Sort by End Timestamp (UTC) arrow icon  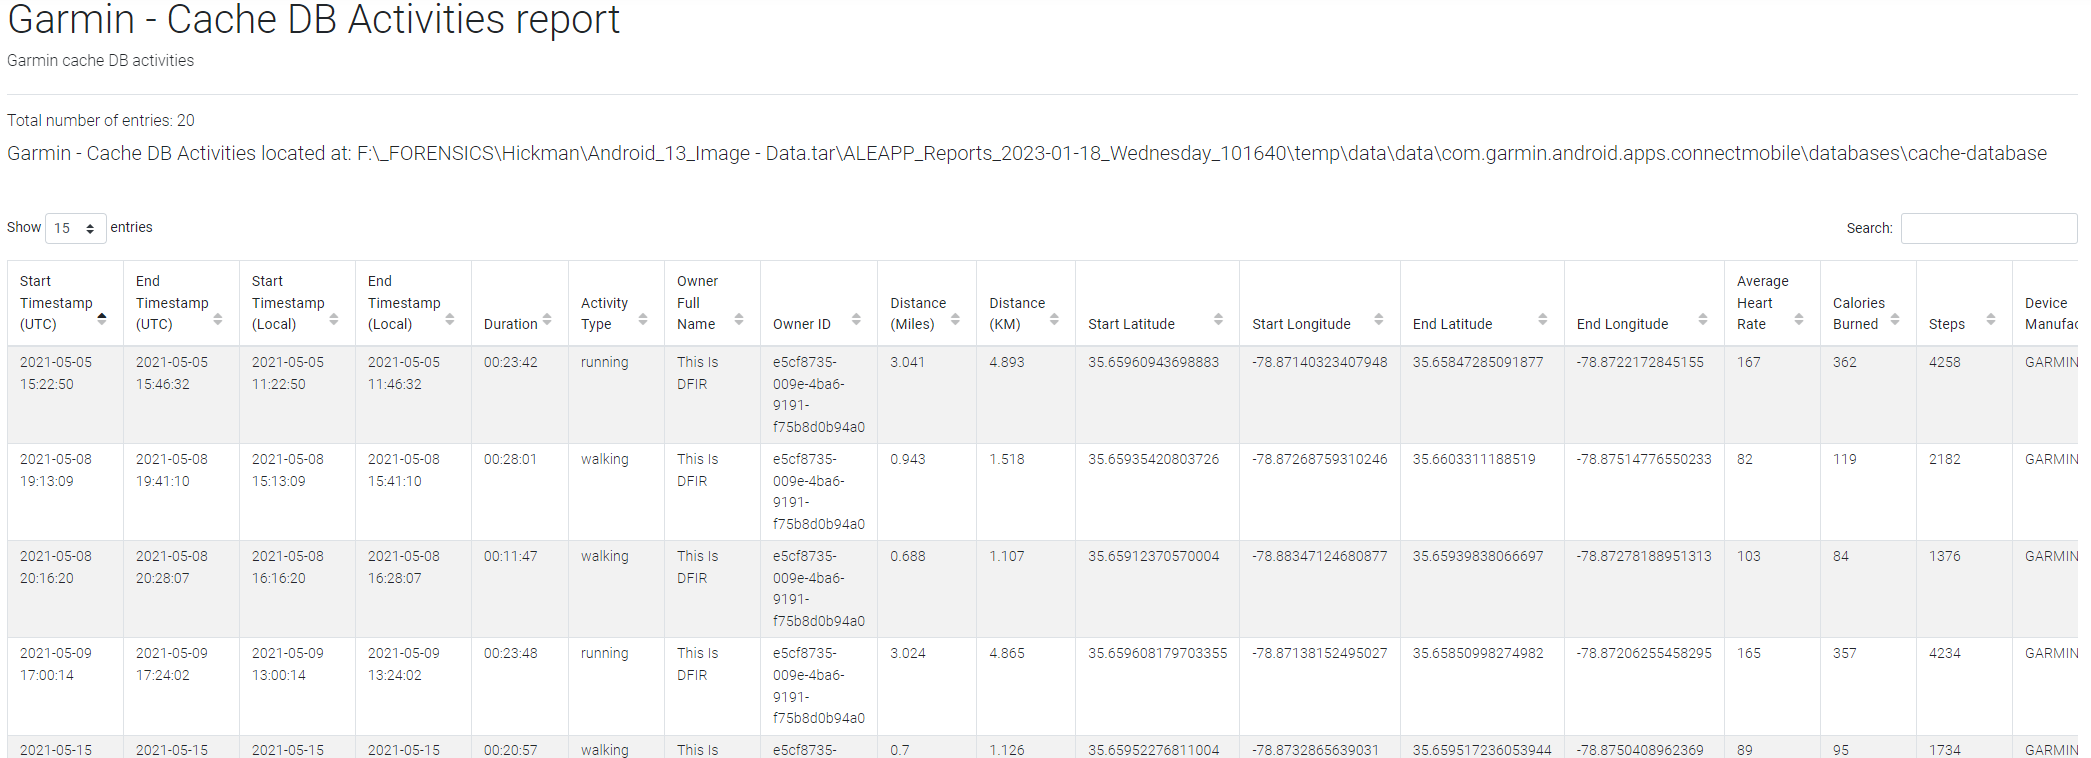click(218, 319)
